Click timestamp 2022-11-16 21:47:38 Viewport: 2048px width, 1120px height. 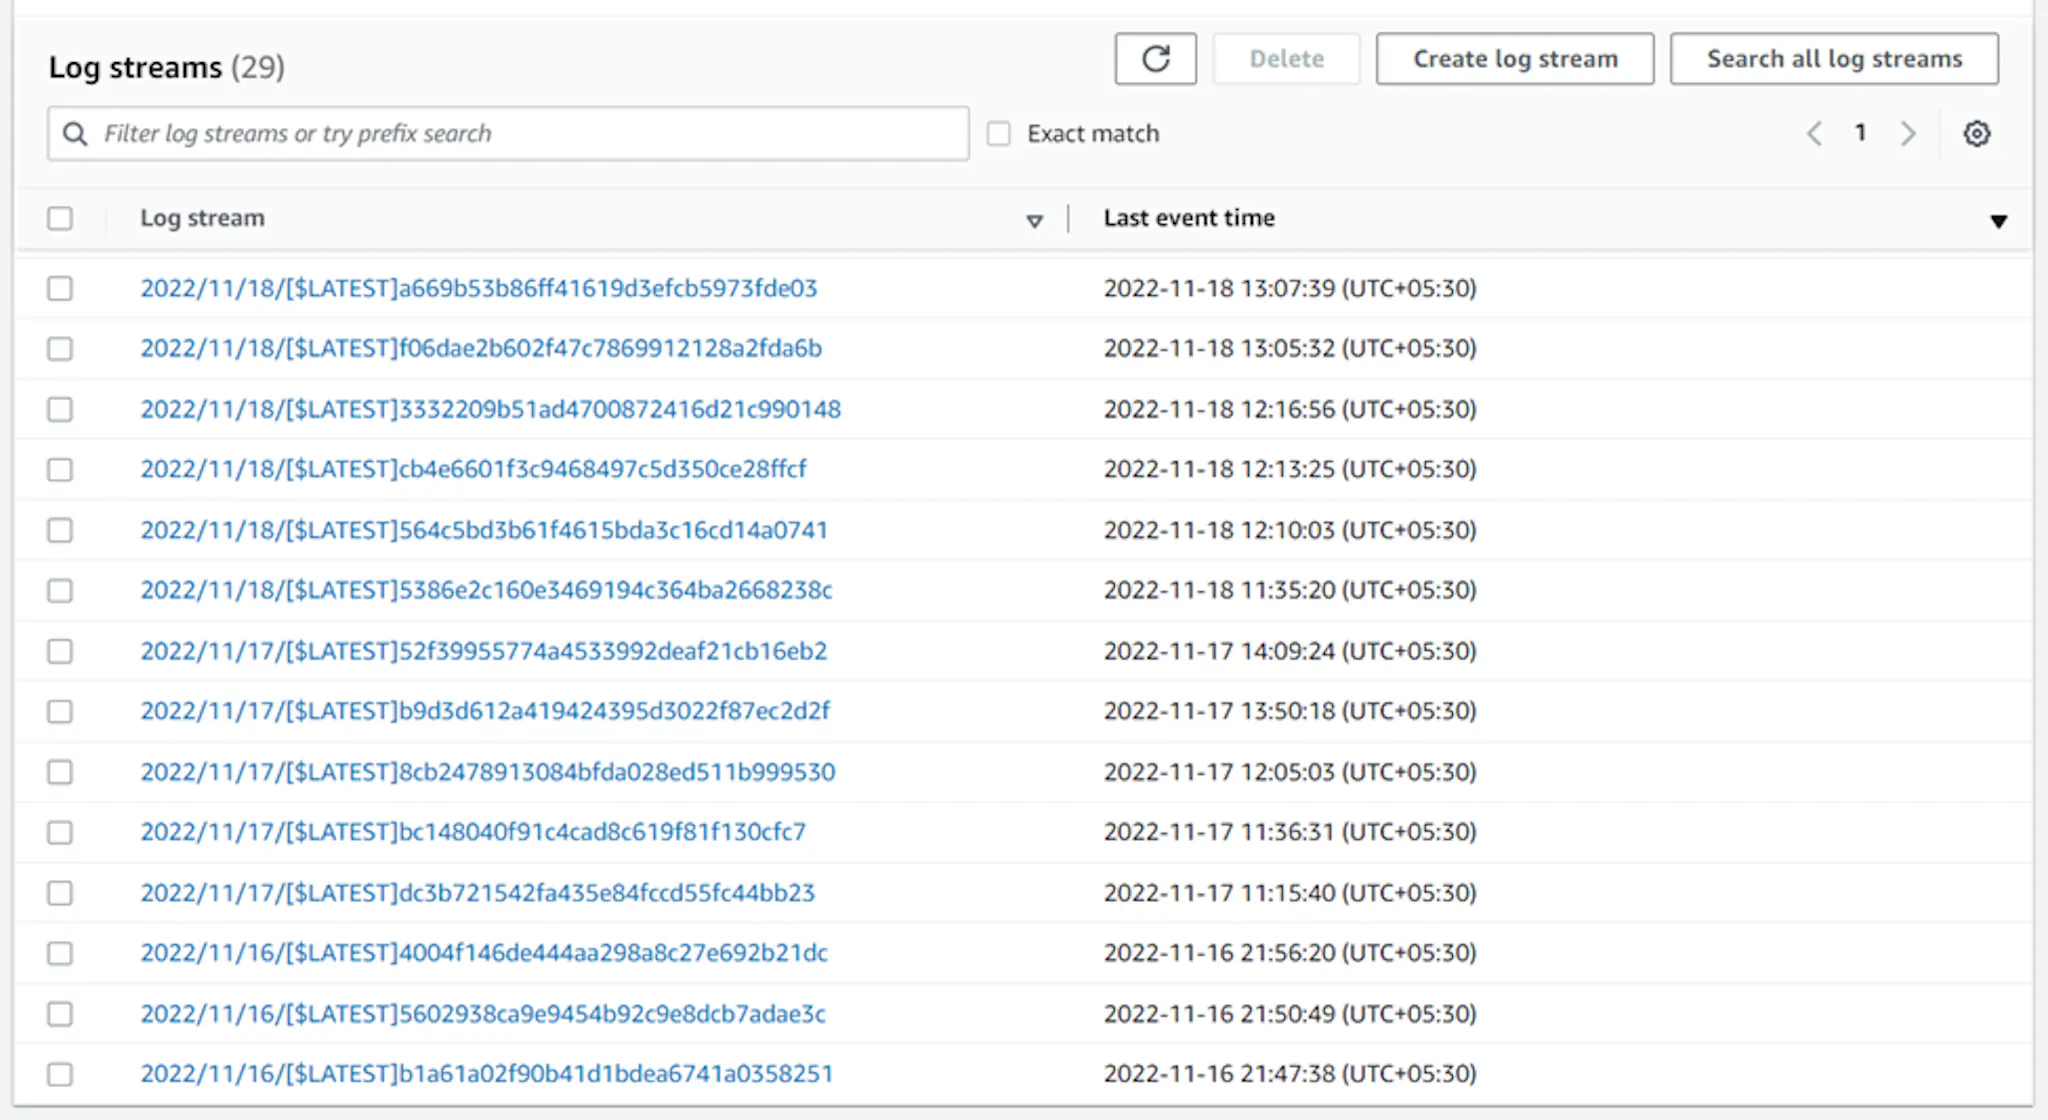point(1290,1074)
